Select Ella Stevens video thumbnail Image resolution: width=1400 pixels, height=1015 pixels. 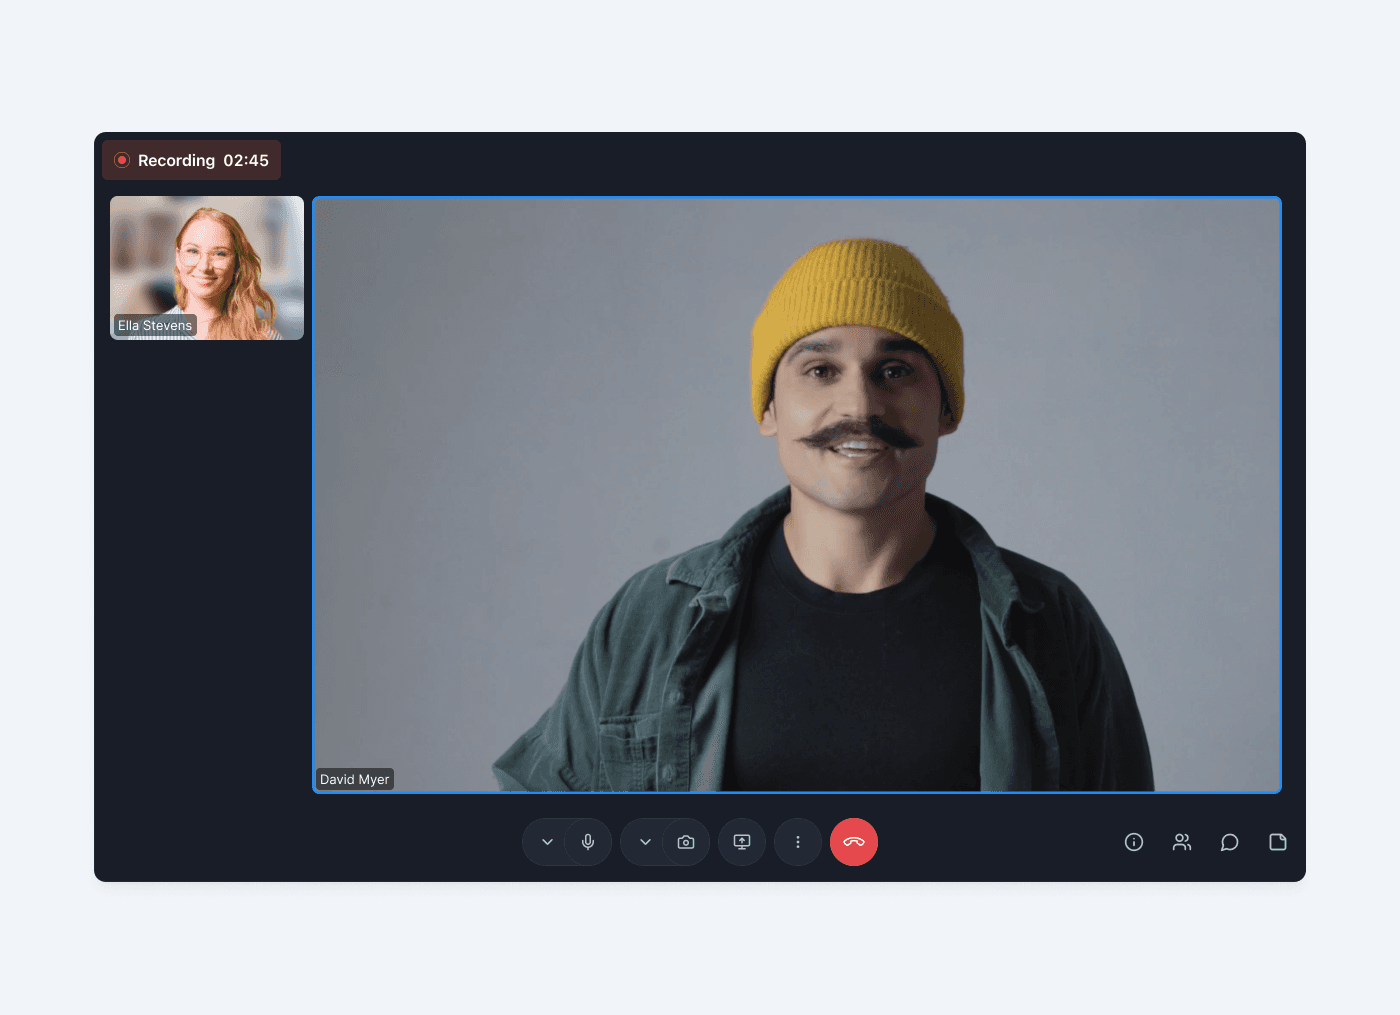click(207, 268)
